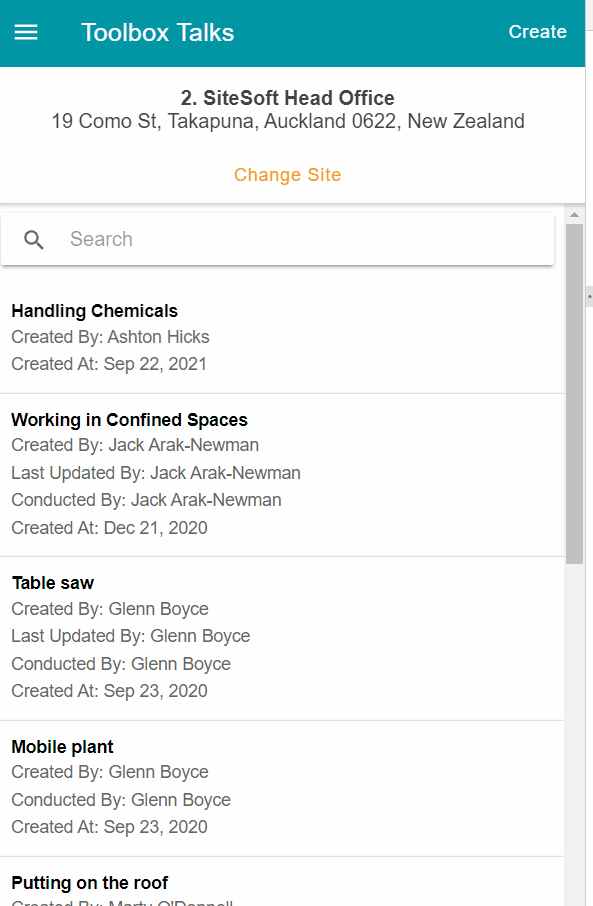This screenshot has height=906, width=593.
Task: Focus the Search input field
Action: point(277,239)
